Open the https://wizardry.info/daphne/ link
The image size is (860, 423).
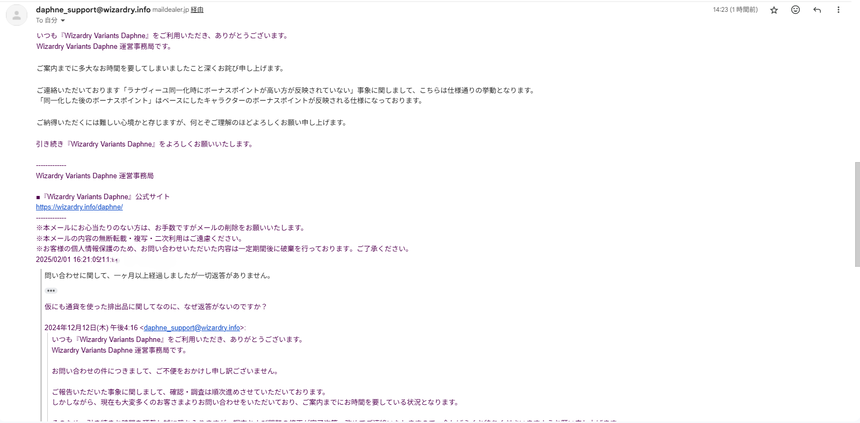80,207
